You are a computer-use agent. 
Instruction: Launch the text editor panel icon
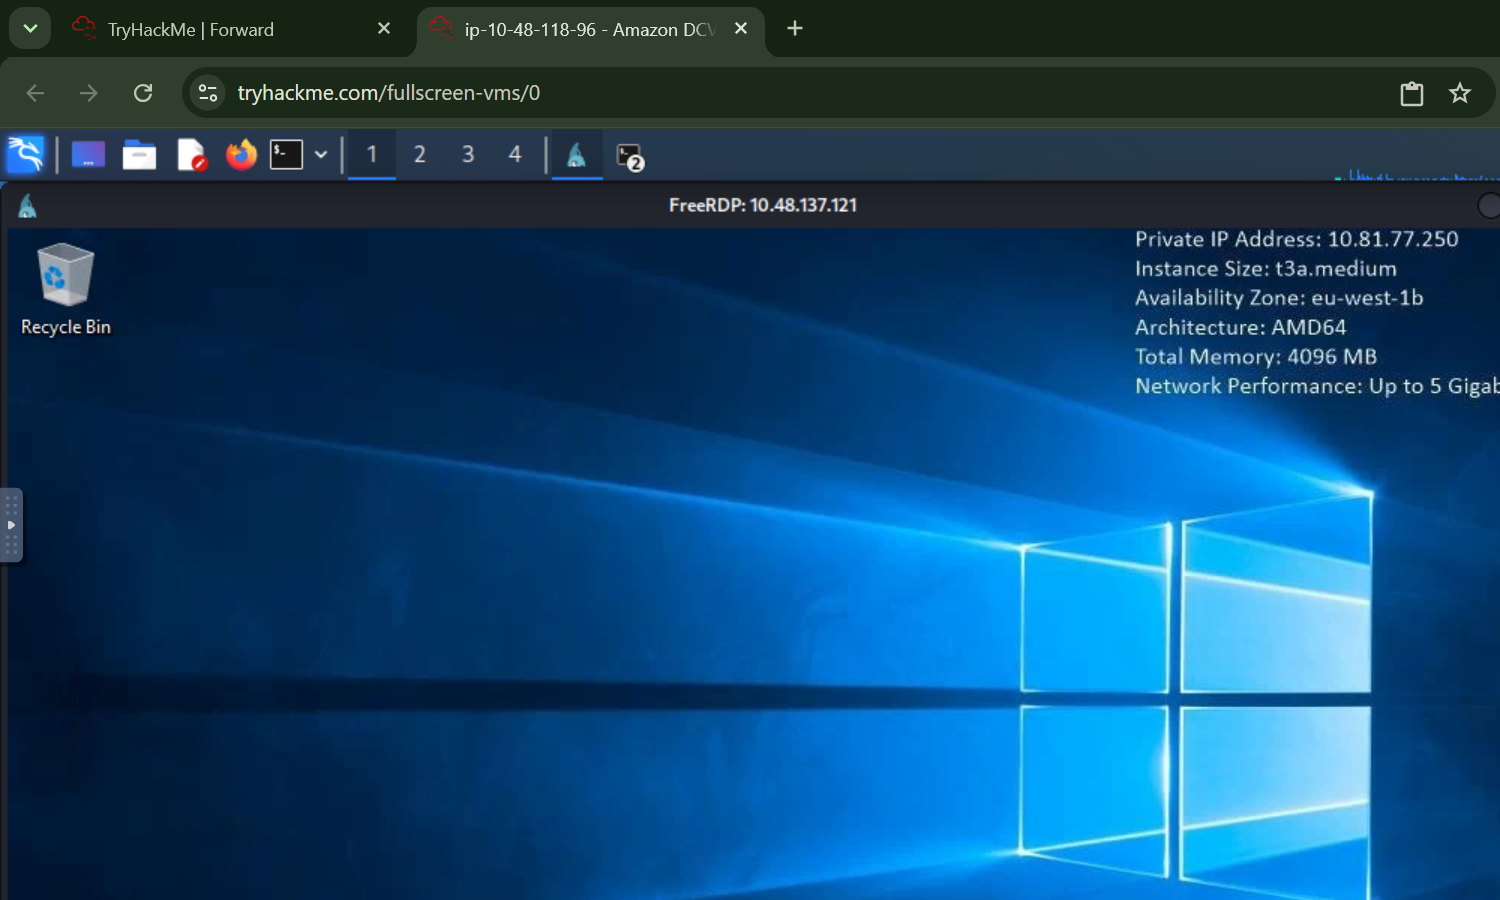pos(191,155)
